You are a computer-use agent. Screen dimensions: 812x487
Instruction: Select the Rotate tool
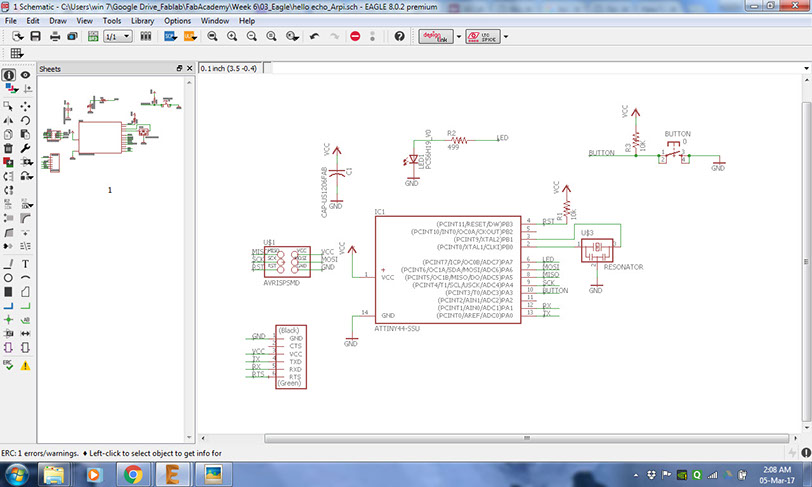tap(25, 120)
